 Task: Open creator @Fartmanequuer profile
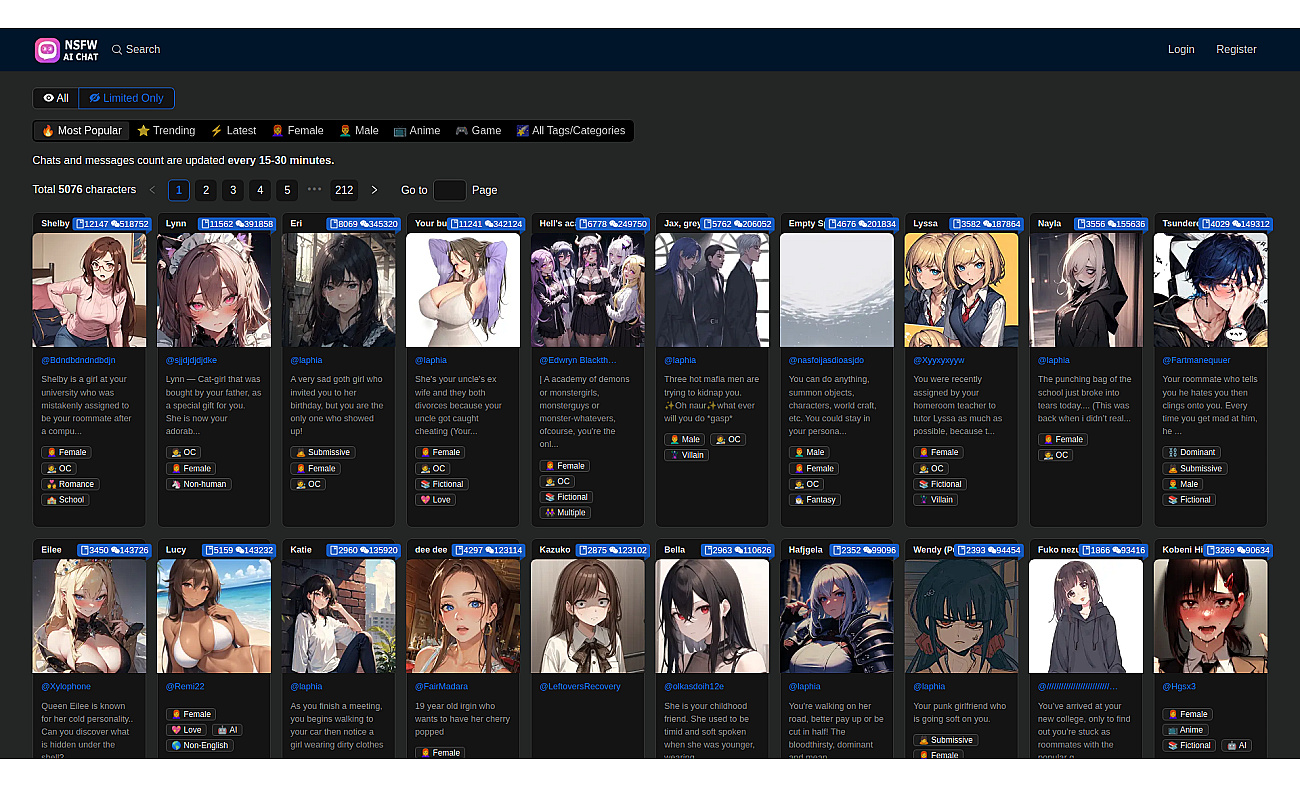tap(1196, 360)
